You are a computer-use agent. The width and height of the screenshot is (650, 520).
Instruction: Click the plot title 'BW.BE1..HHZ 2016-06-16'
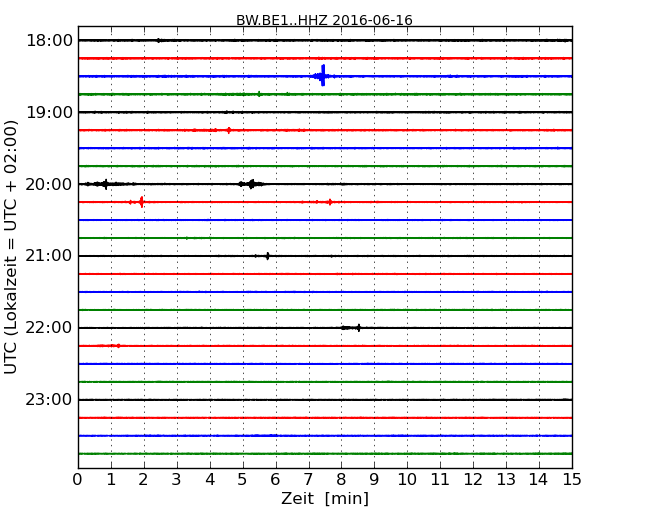tap(324, 20)
